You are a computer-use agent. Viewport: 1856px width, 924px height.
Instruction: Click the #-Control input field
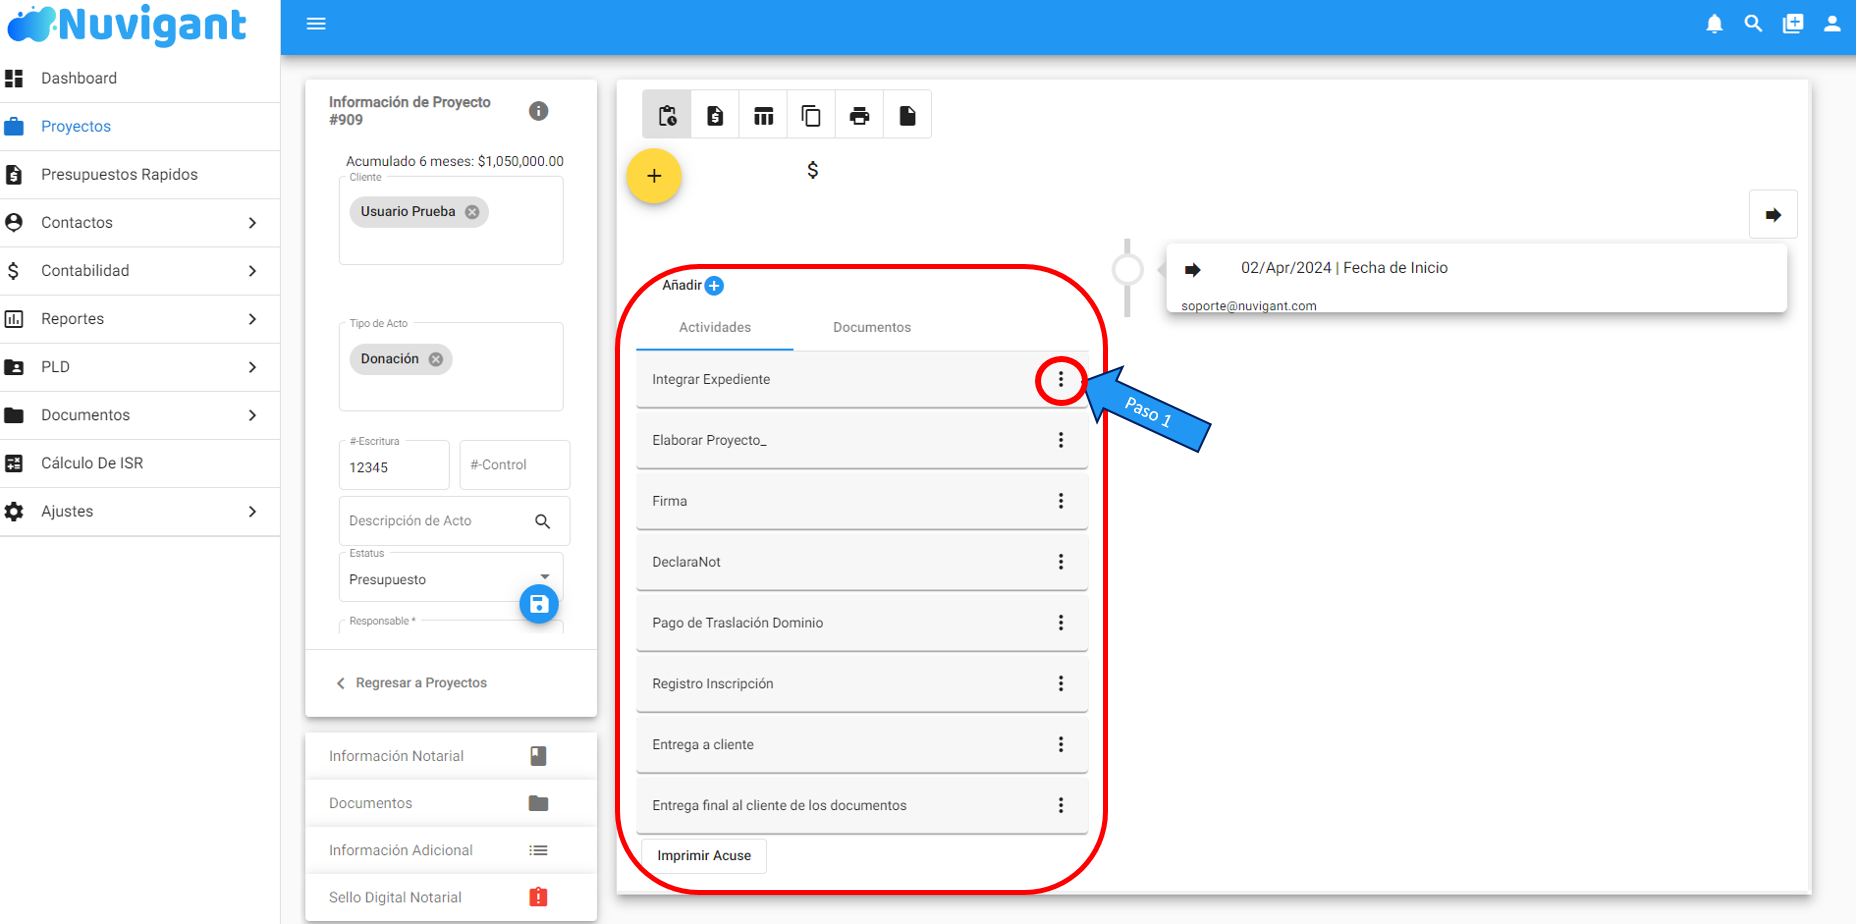(x=515, y=465)
